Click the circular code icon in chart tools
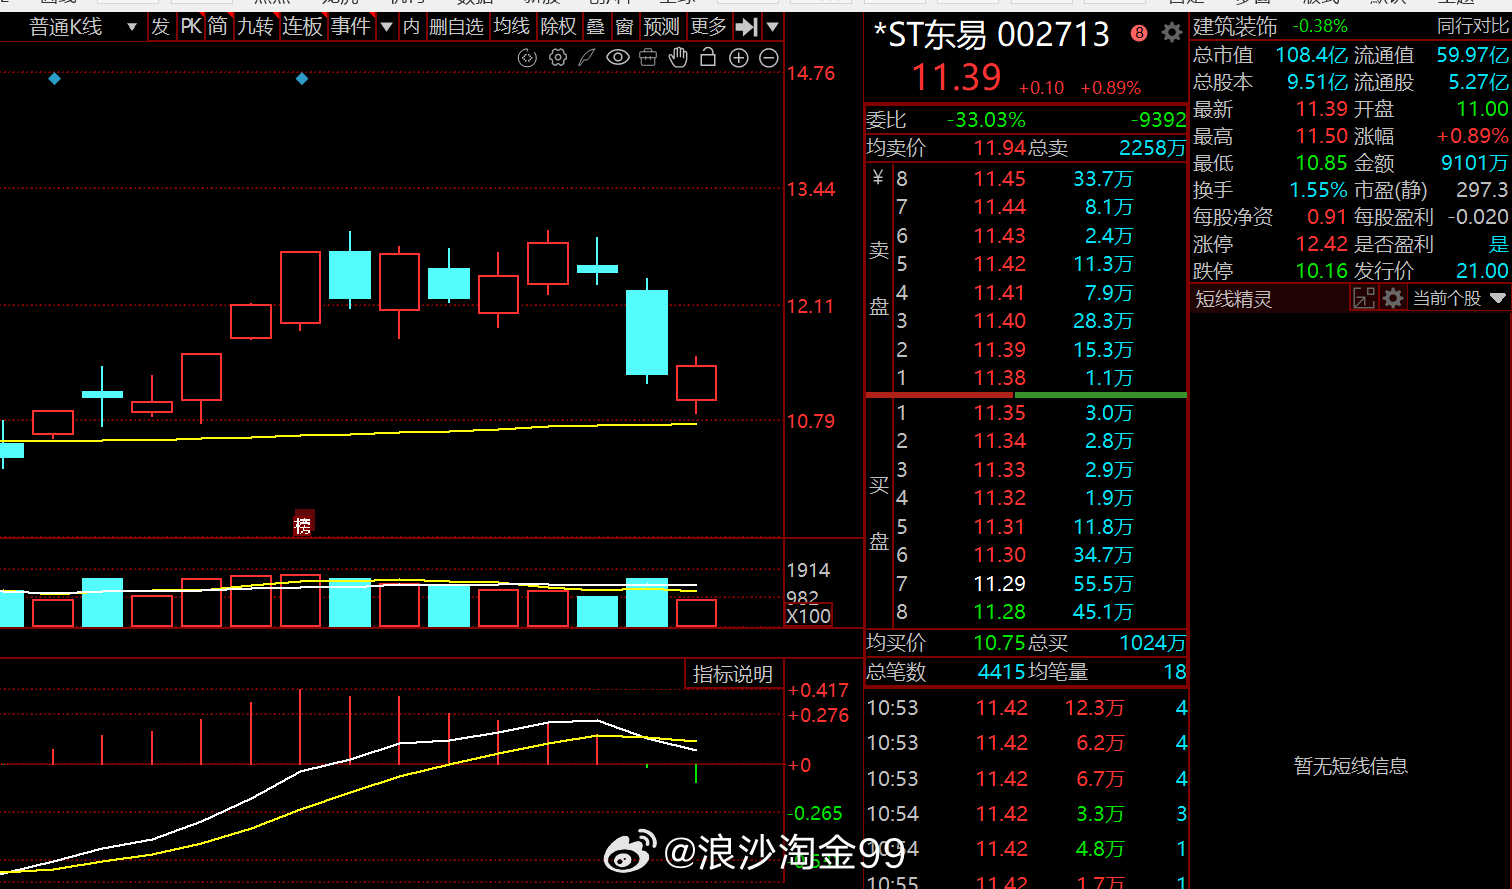 [527, 58]
